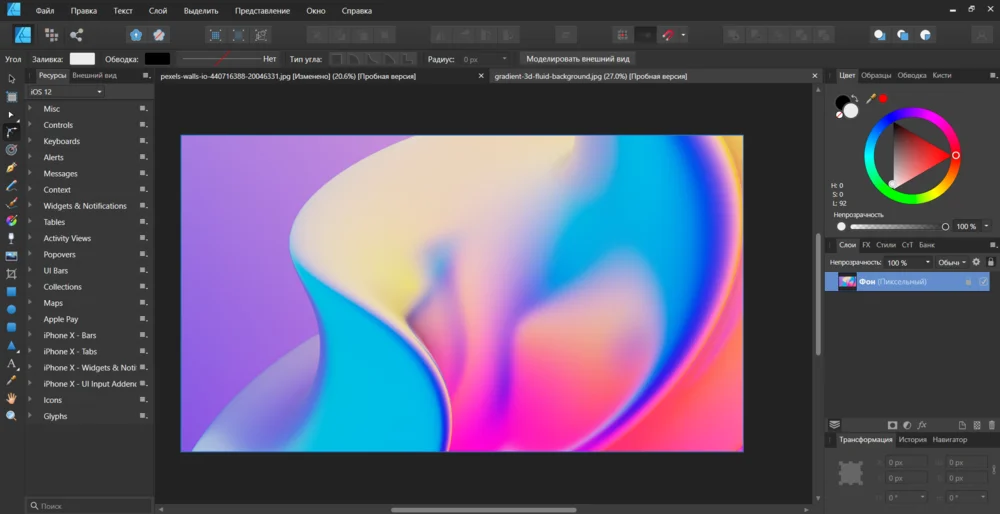Expand the Keyboards assets group
Image resolution: width=1000 pixels, height=514 pixels.
tap(30, 141)
